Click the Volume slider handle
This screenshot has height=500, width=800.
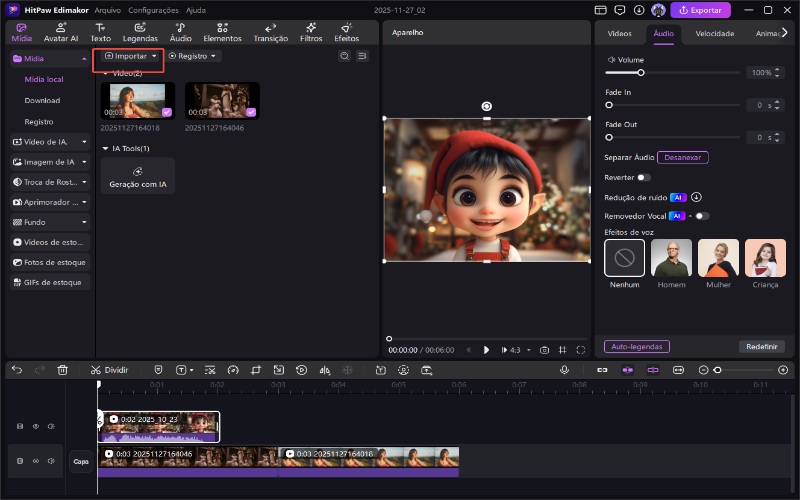tap(641, 73)
